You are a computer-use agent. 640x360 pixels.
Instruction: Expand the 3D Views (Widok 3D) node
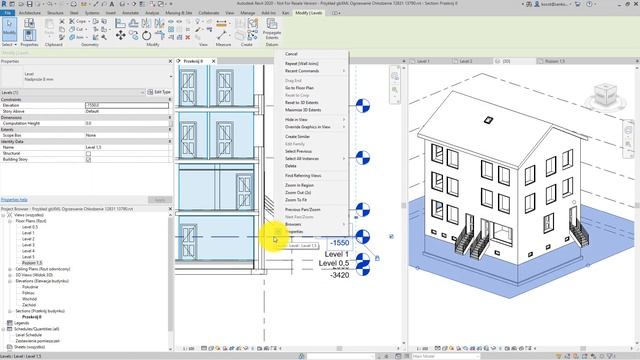click(10, 275)
